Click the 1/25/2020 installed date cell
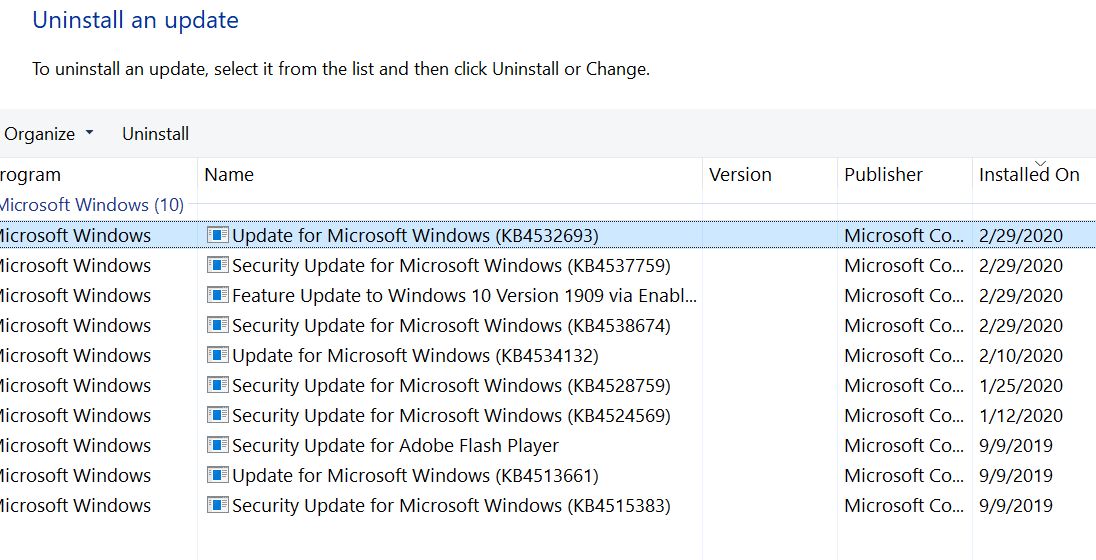Image resolution: width=1096 pixels, height=560 pixels. [x=1021, y=385]
